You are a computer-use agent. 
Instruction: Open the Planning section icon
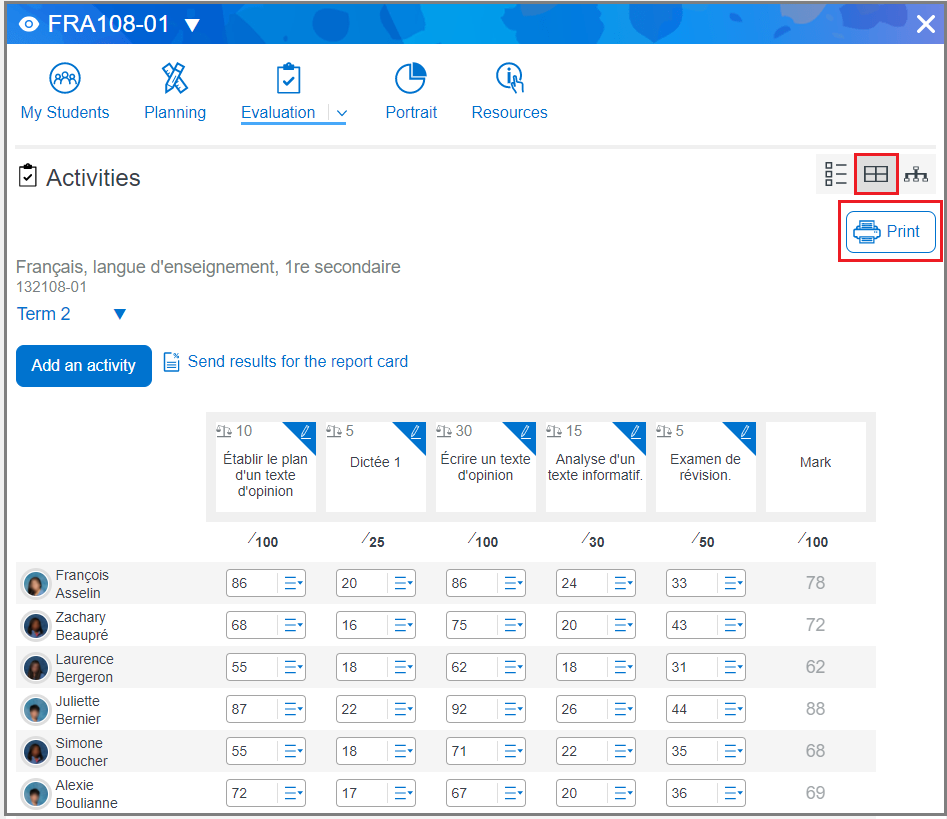[175, 78]
